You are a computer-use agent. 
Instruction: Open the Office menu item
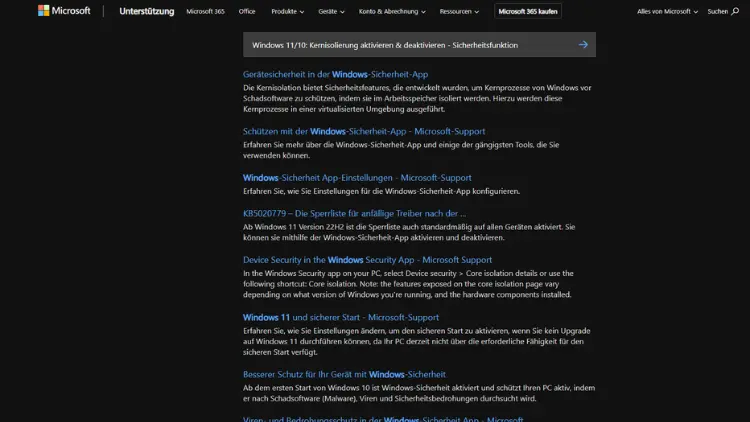point(247,11)
